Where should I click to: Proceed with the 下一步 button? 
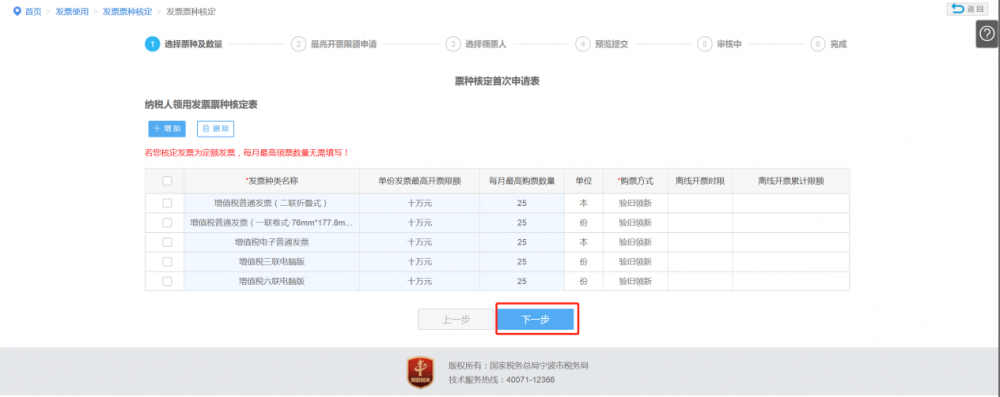coord(536,319)
